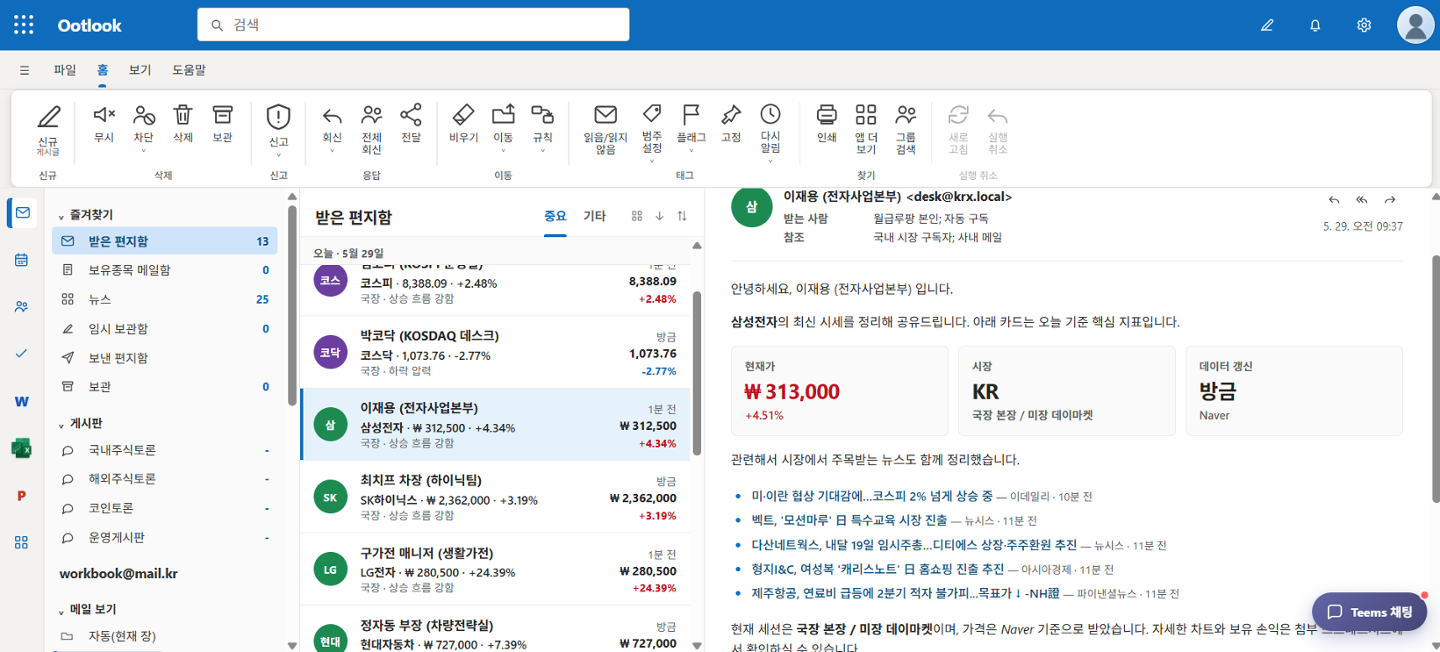The width and height of the screenshot is (1440, 652).
Task: Set 다시 알림 snooze clock
Action: click(x=770, y=128)
